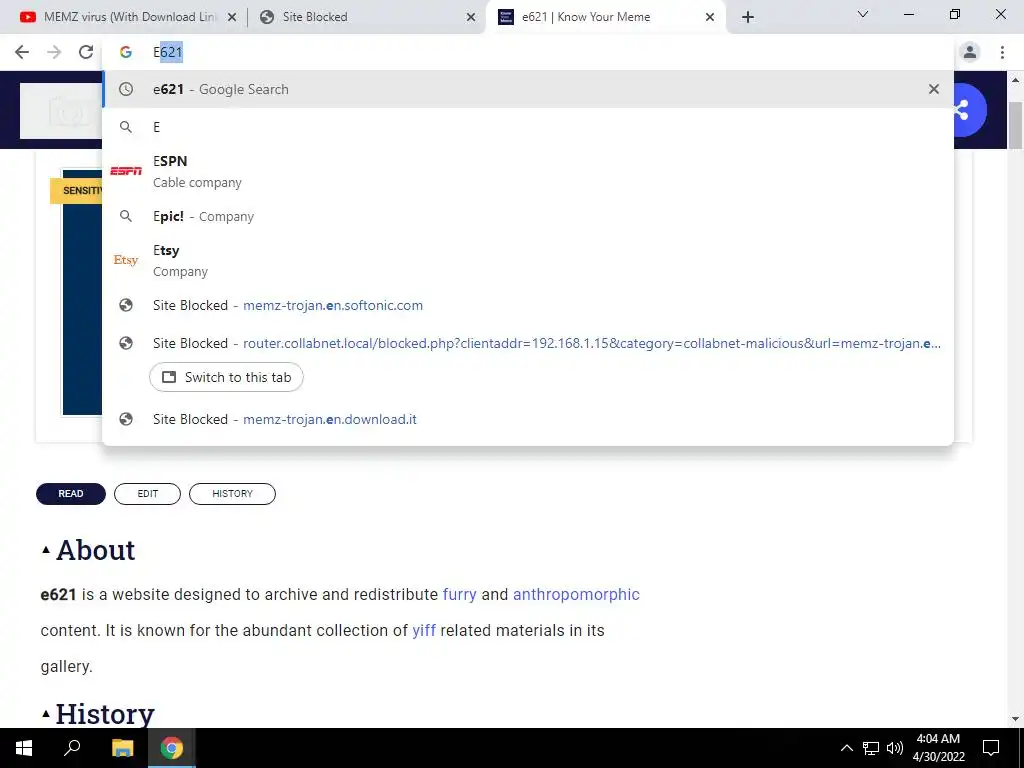The image size is (1024, 768).
Task: Close the MEMZ virus tab
Action: (231, 18)
